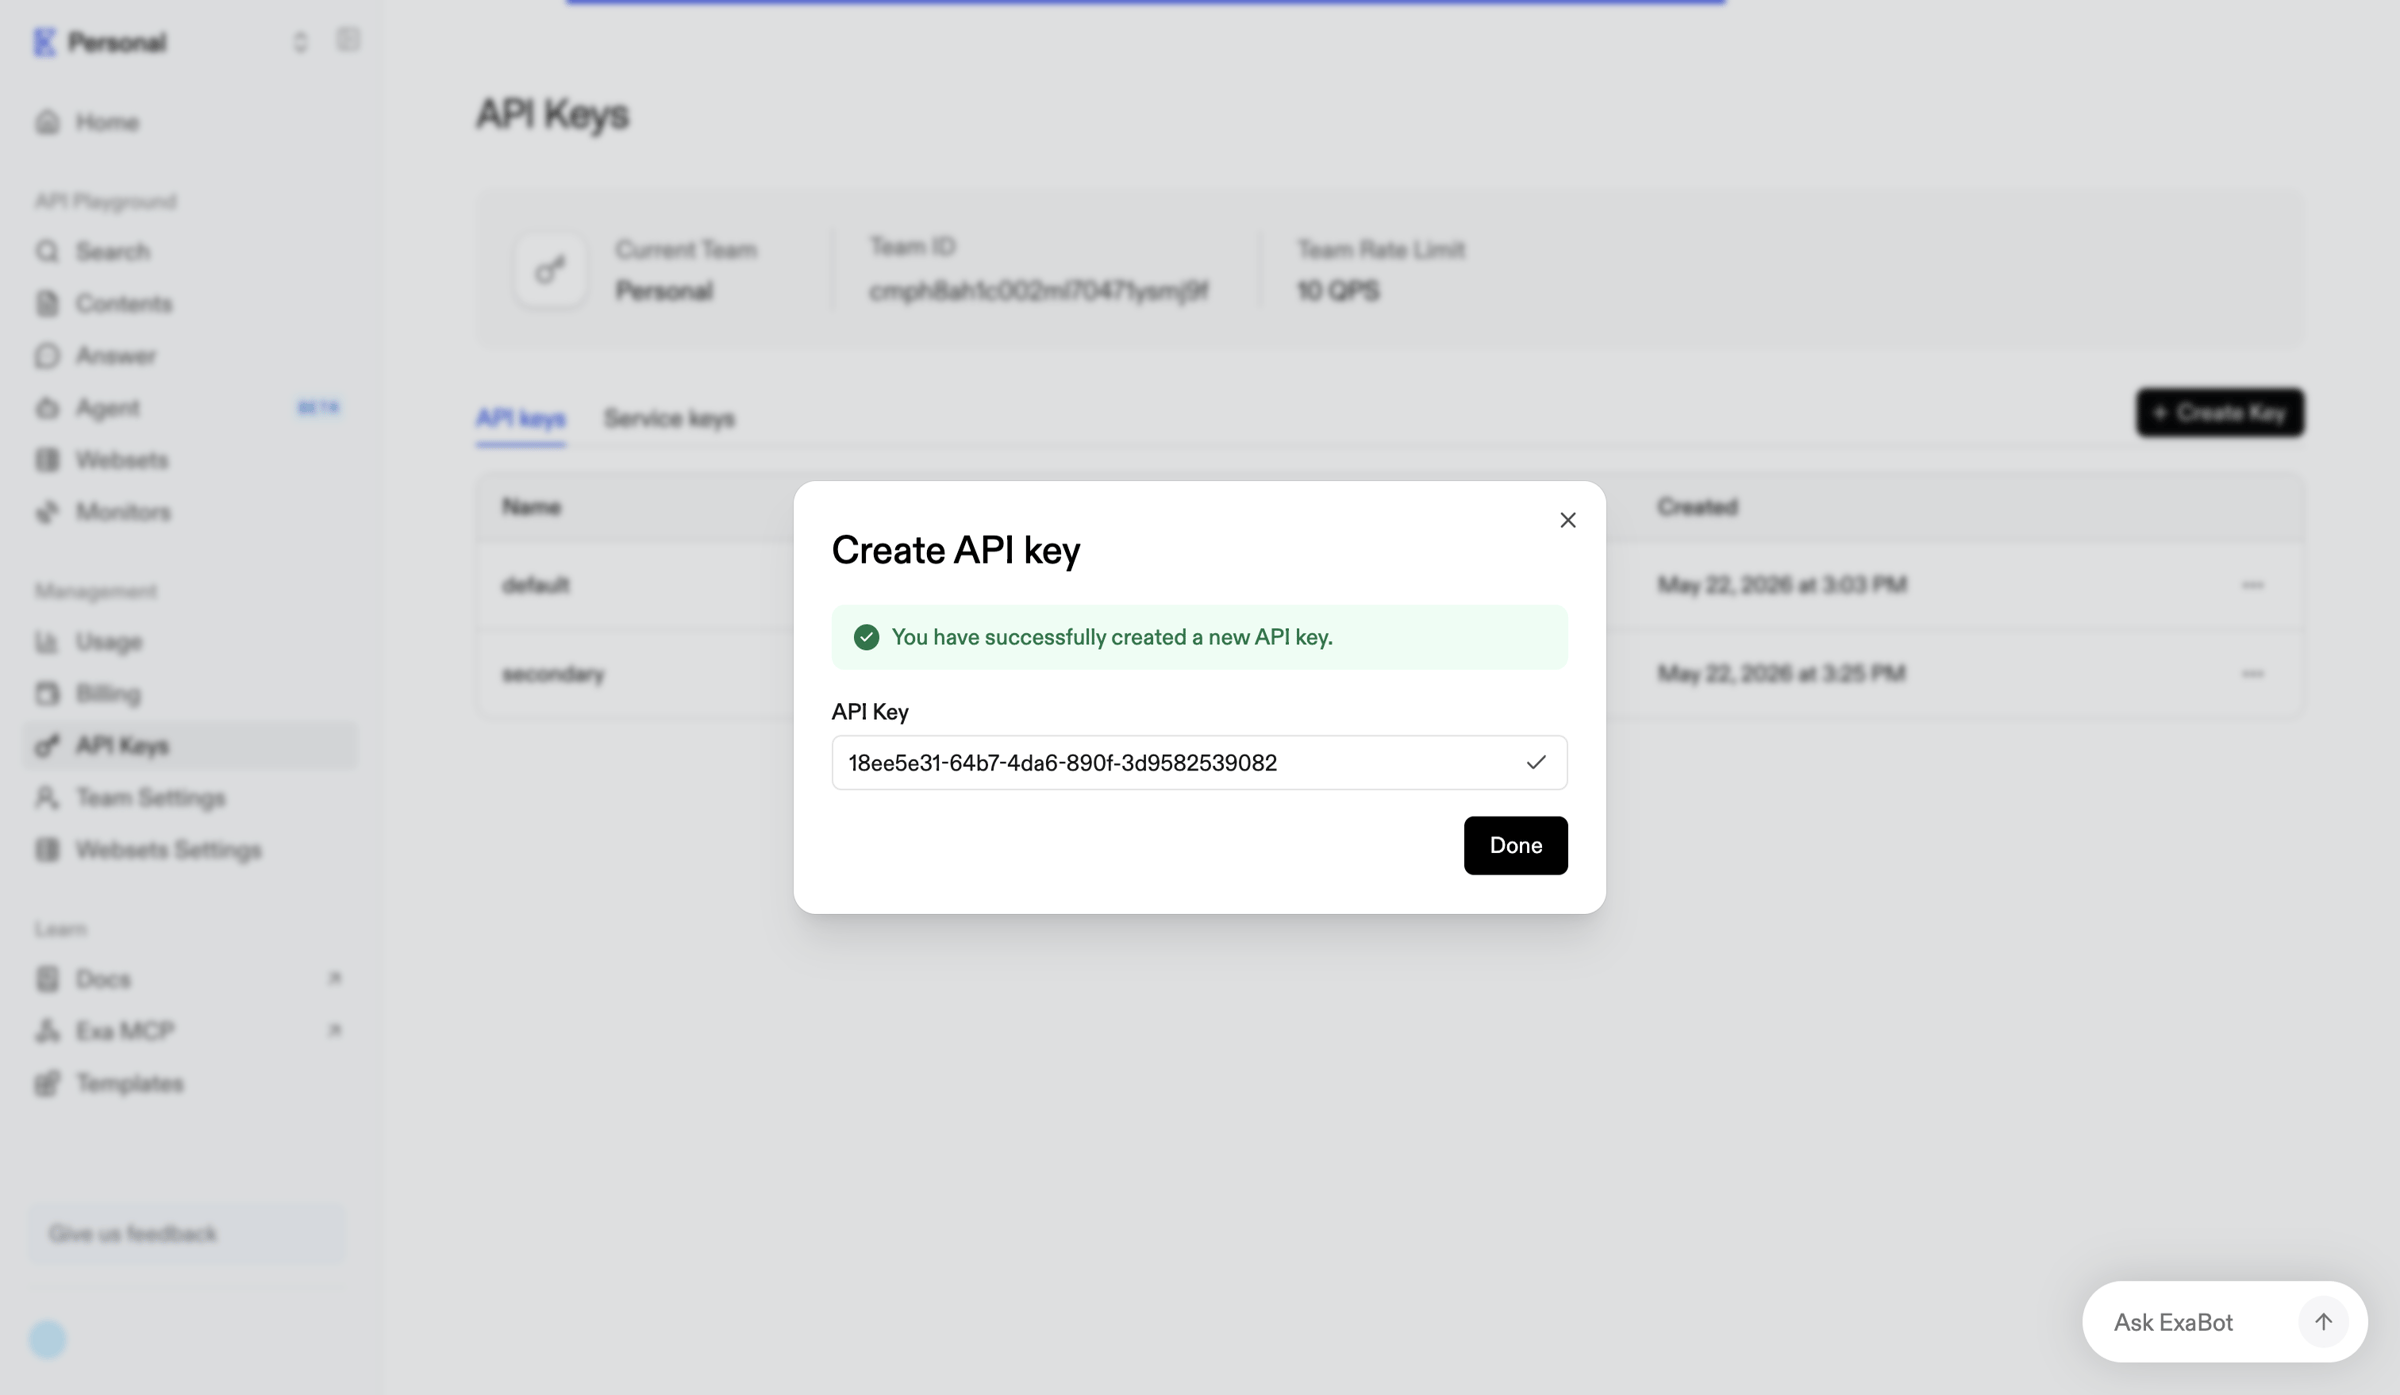Close the Create API key dialog
The image size is (2400, 1395).
tap(1567, 520)
